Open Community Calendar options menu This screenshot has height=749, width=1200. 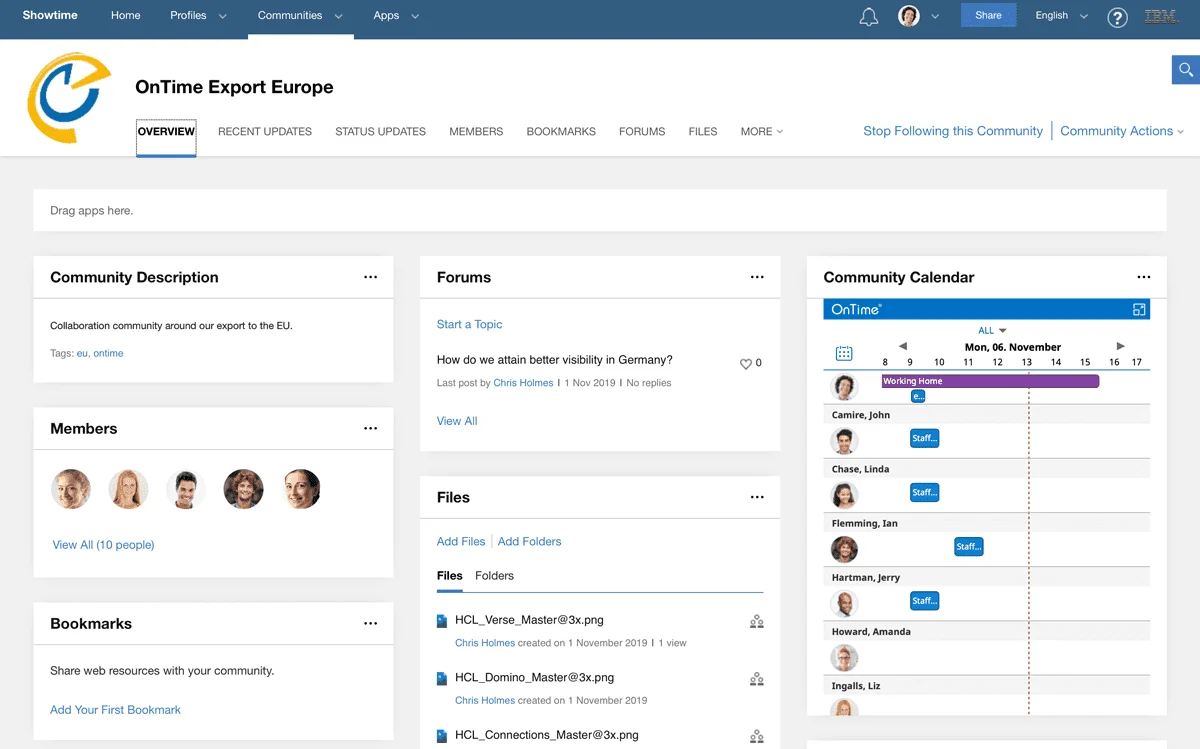click(x=1144, y=277)
